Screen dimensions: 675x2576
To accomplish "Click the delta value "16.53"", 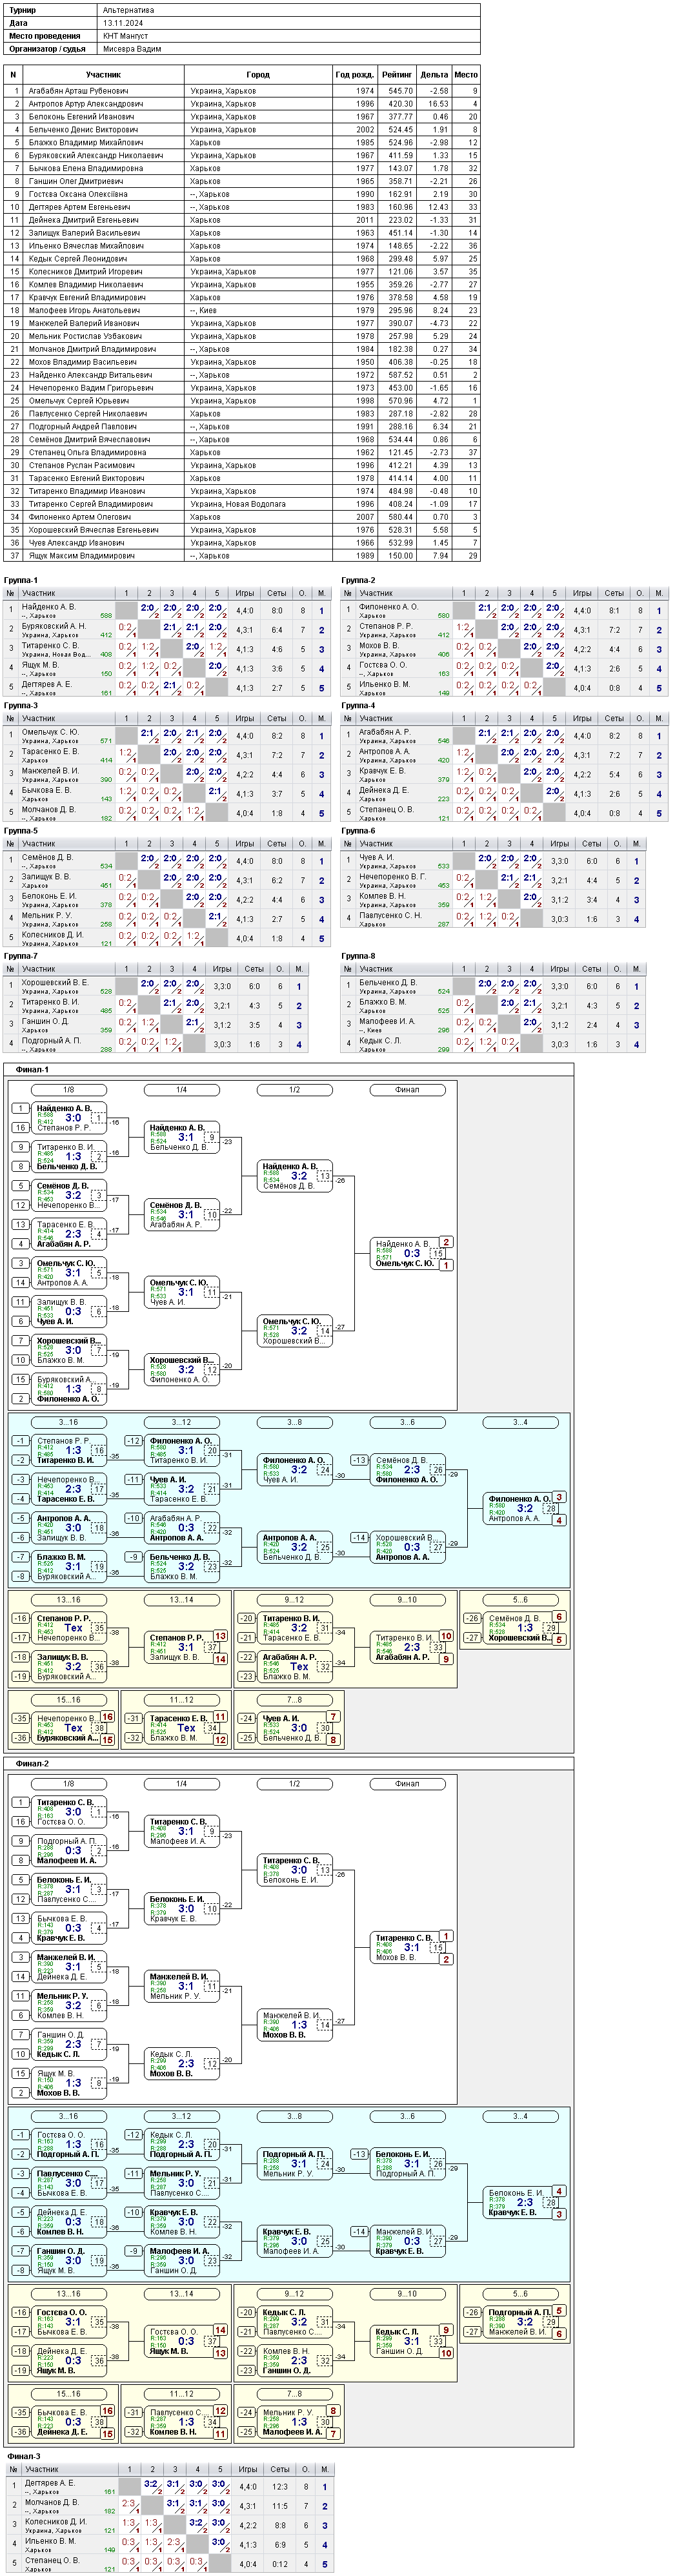I will [438, 104].
